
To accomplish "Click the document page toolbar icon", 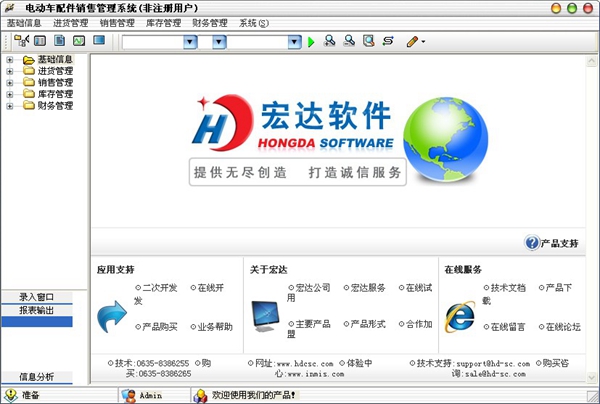I will tap(59, 41).
